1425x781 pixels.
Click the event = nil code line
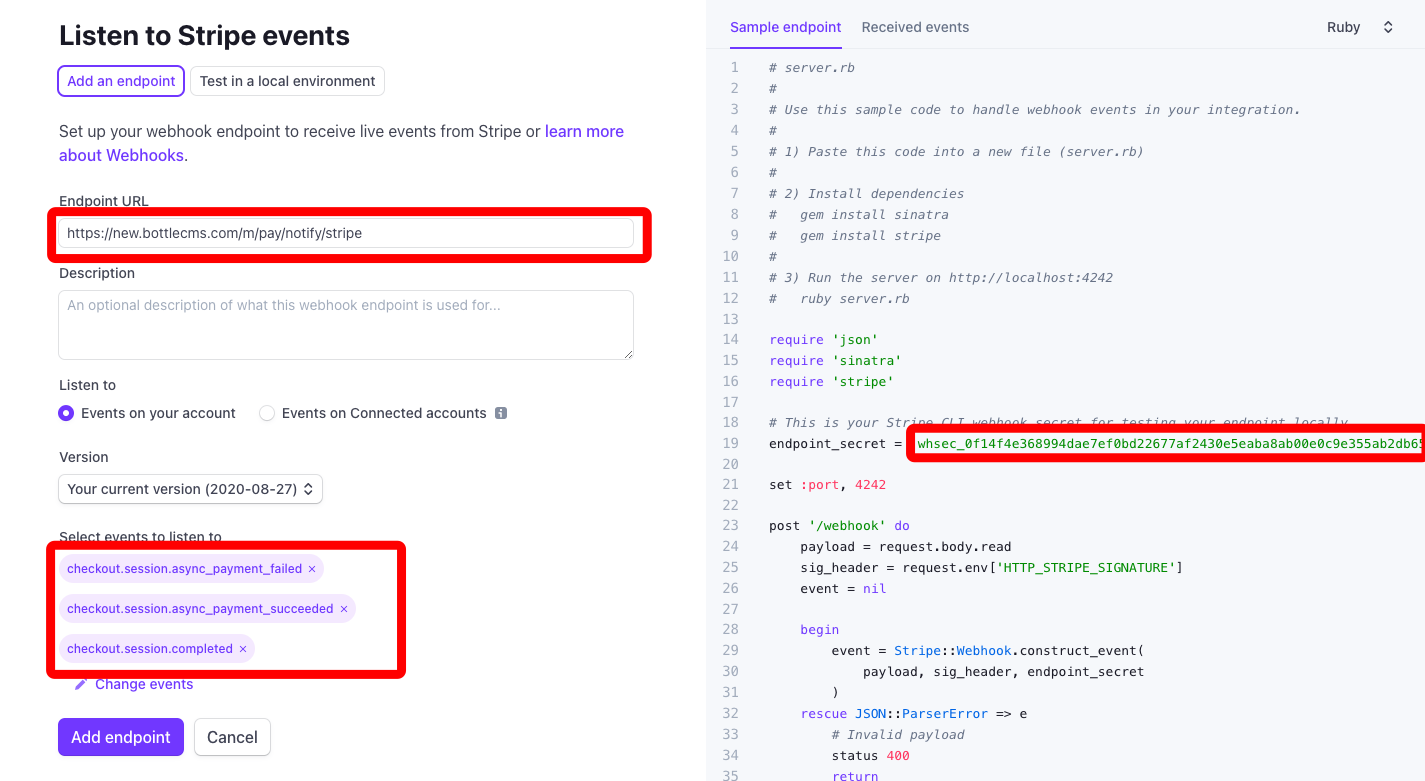pos(843,588)
